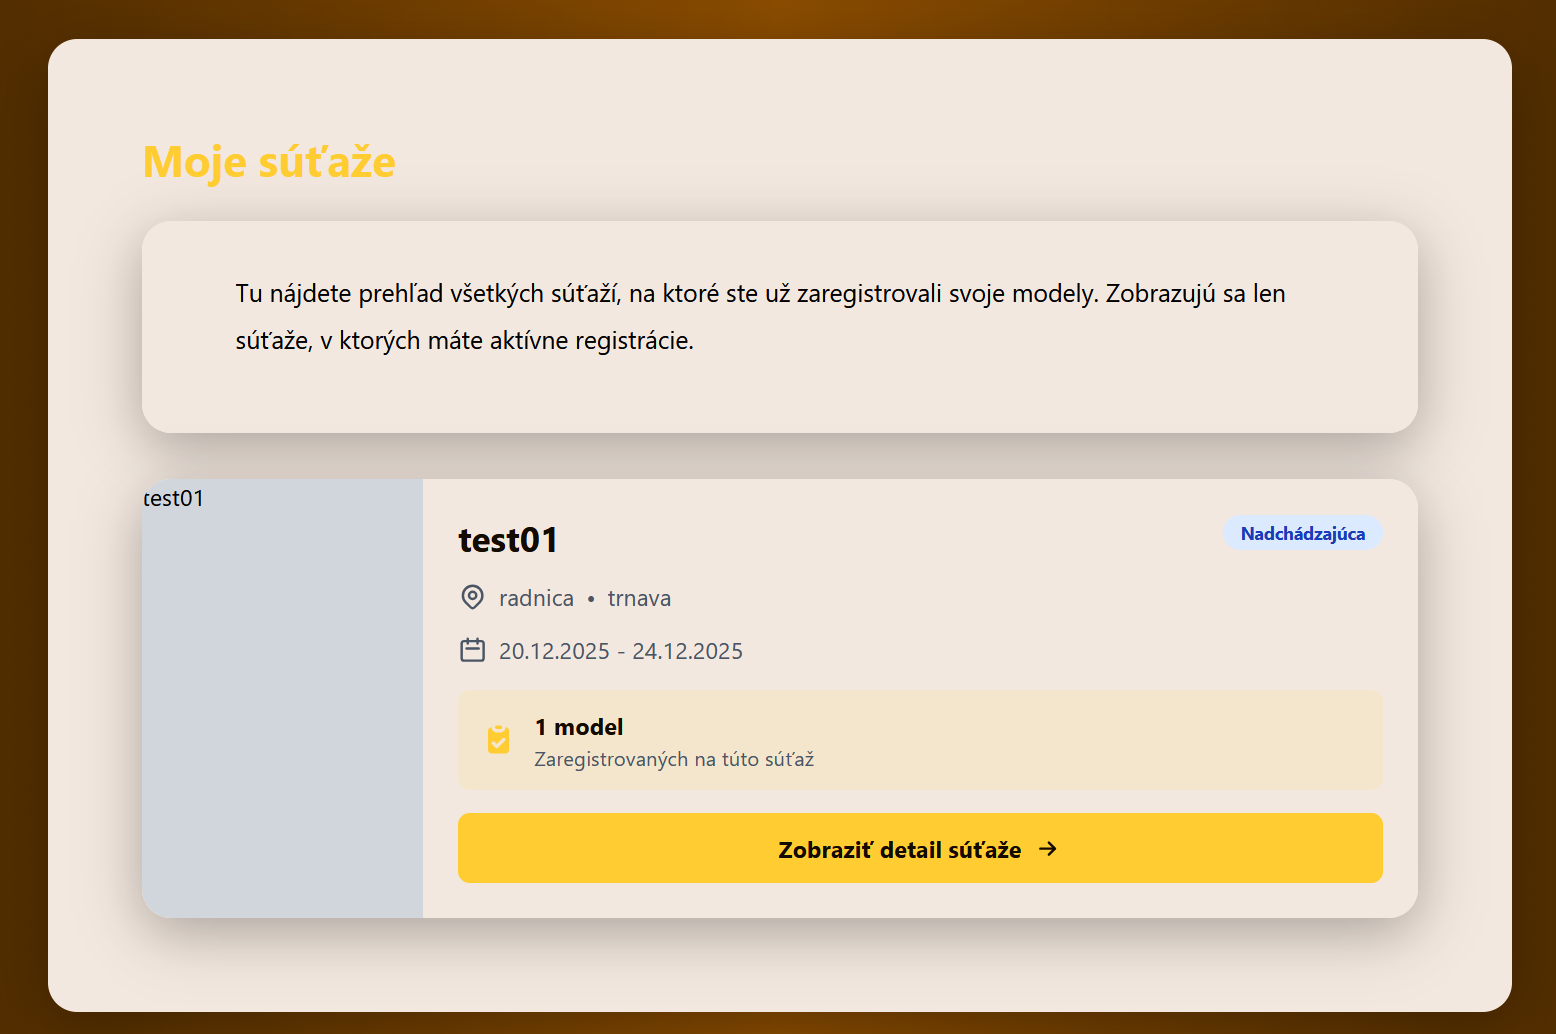Click the registered models summary box
The width and height of the screenshot is (1556, 1034).
(x=920, y=740)
